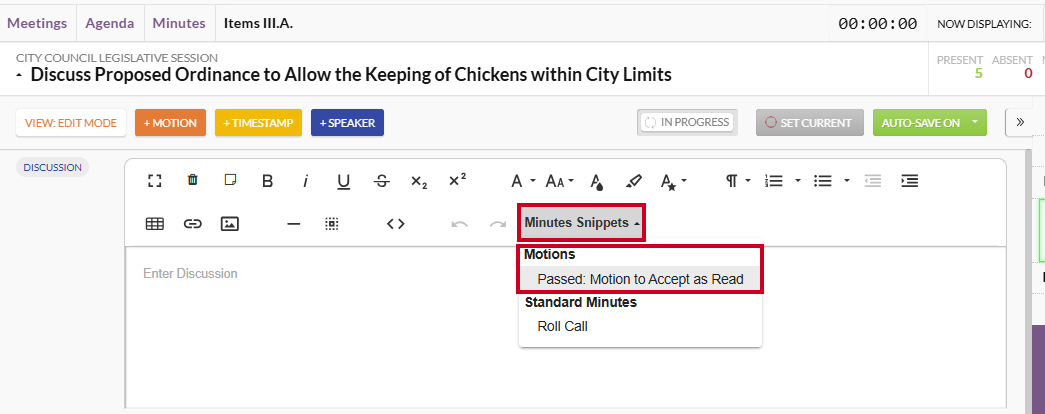Screen dimensions: 1045x414
Task: Toggle italic formatting
Action: (x=305, y=181)
